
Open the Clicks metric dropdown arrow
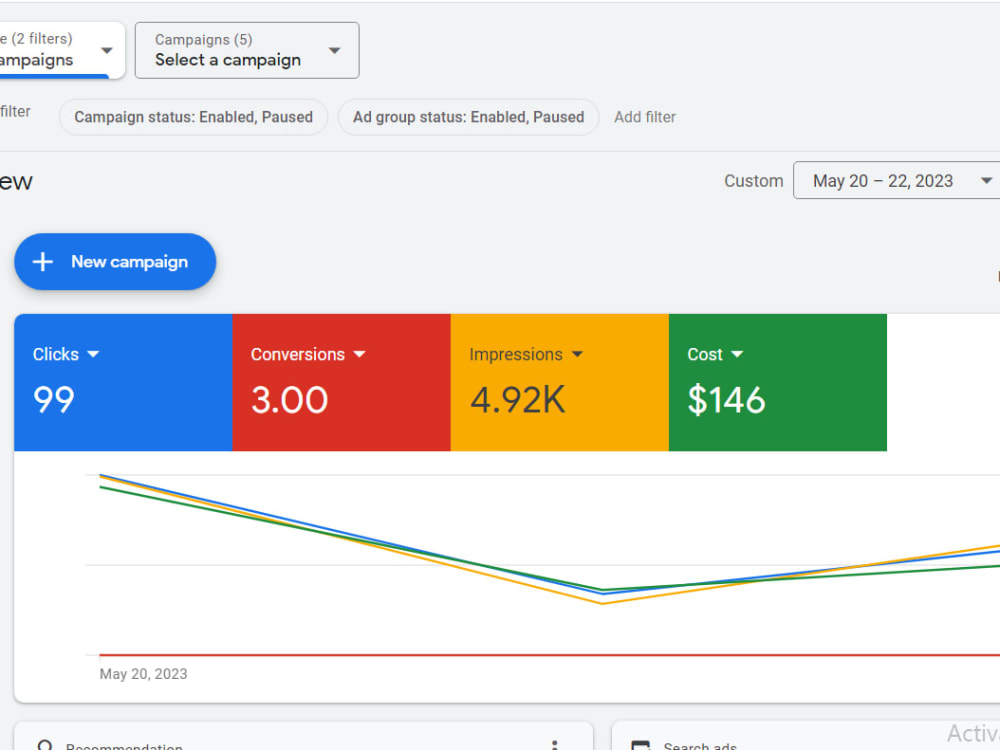(93, 354)
